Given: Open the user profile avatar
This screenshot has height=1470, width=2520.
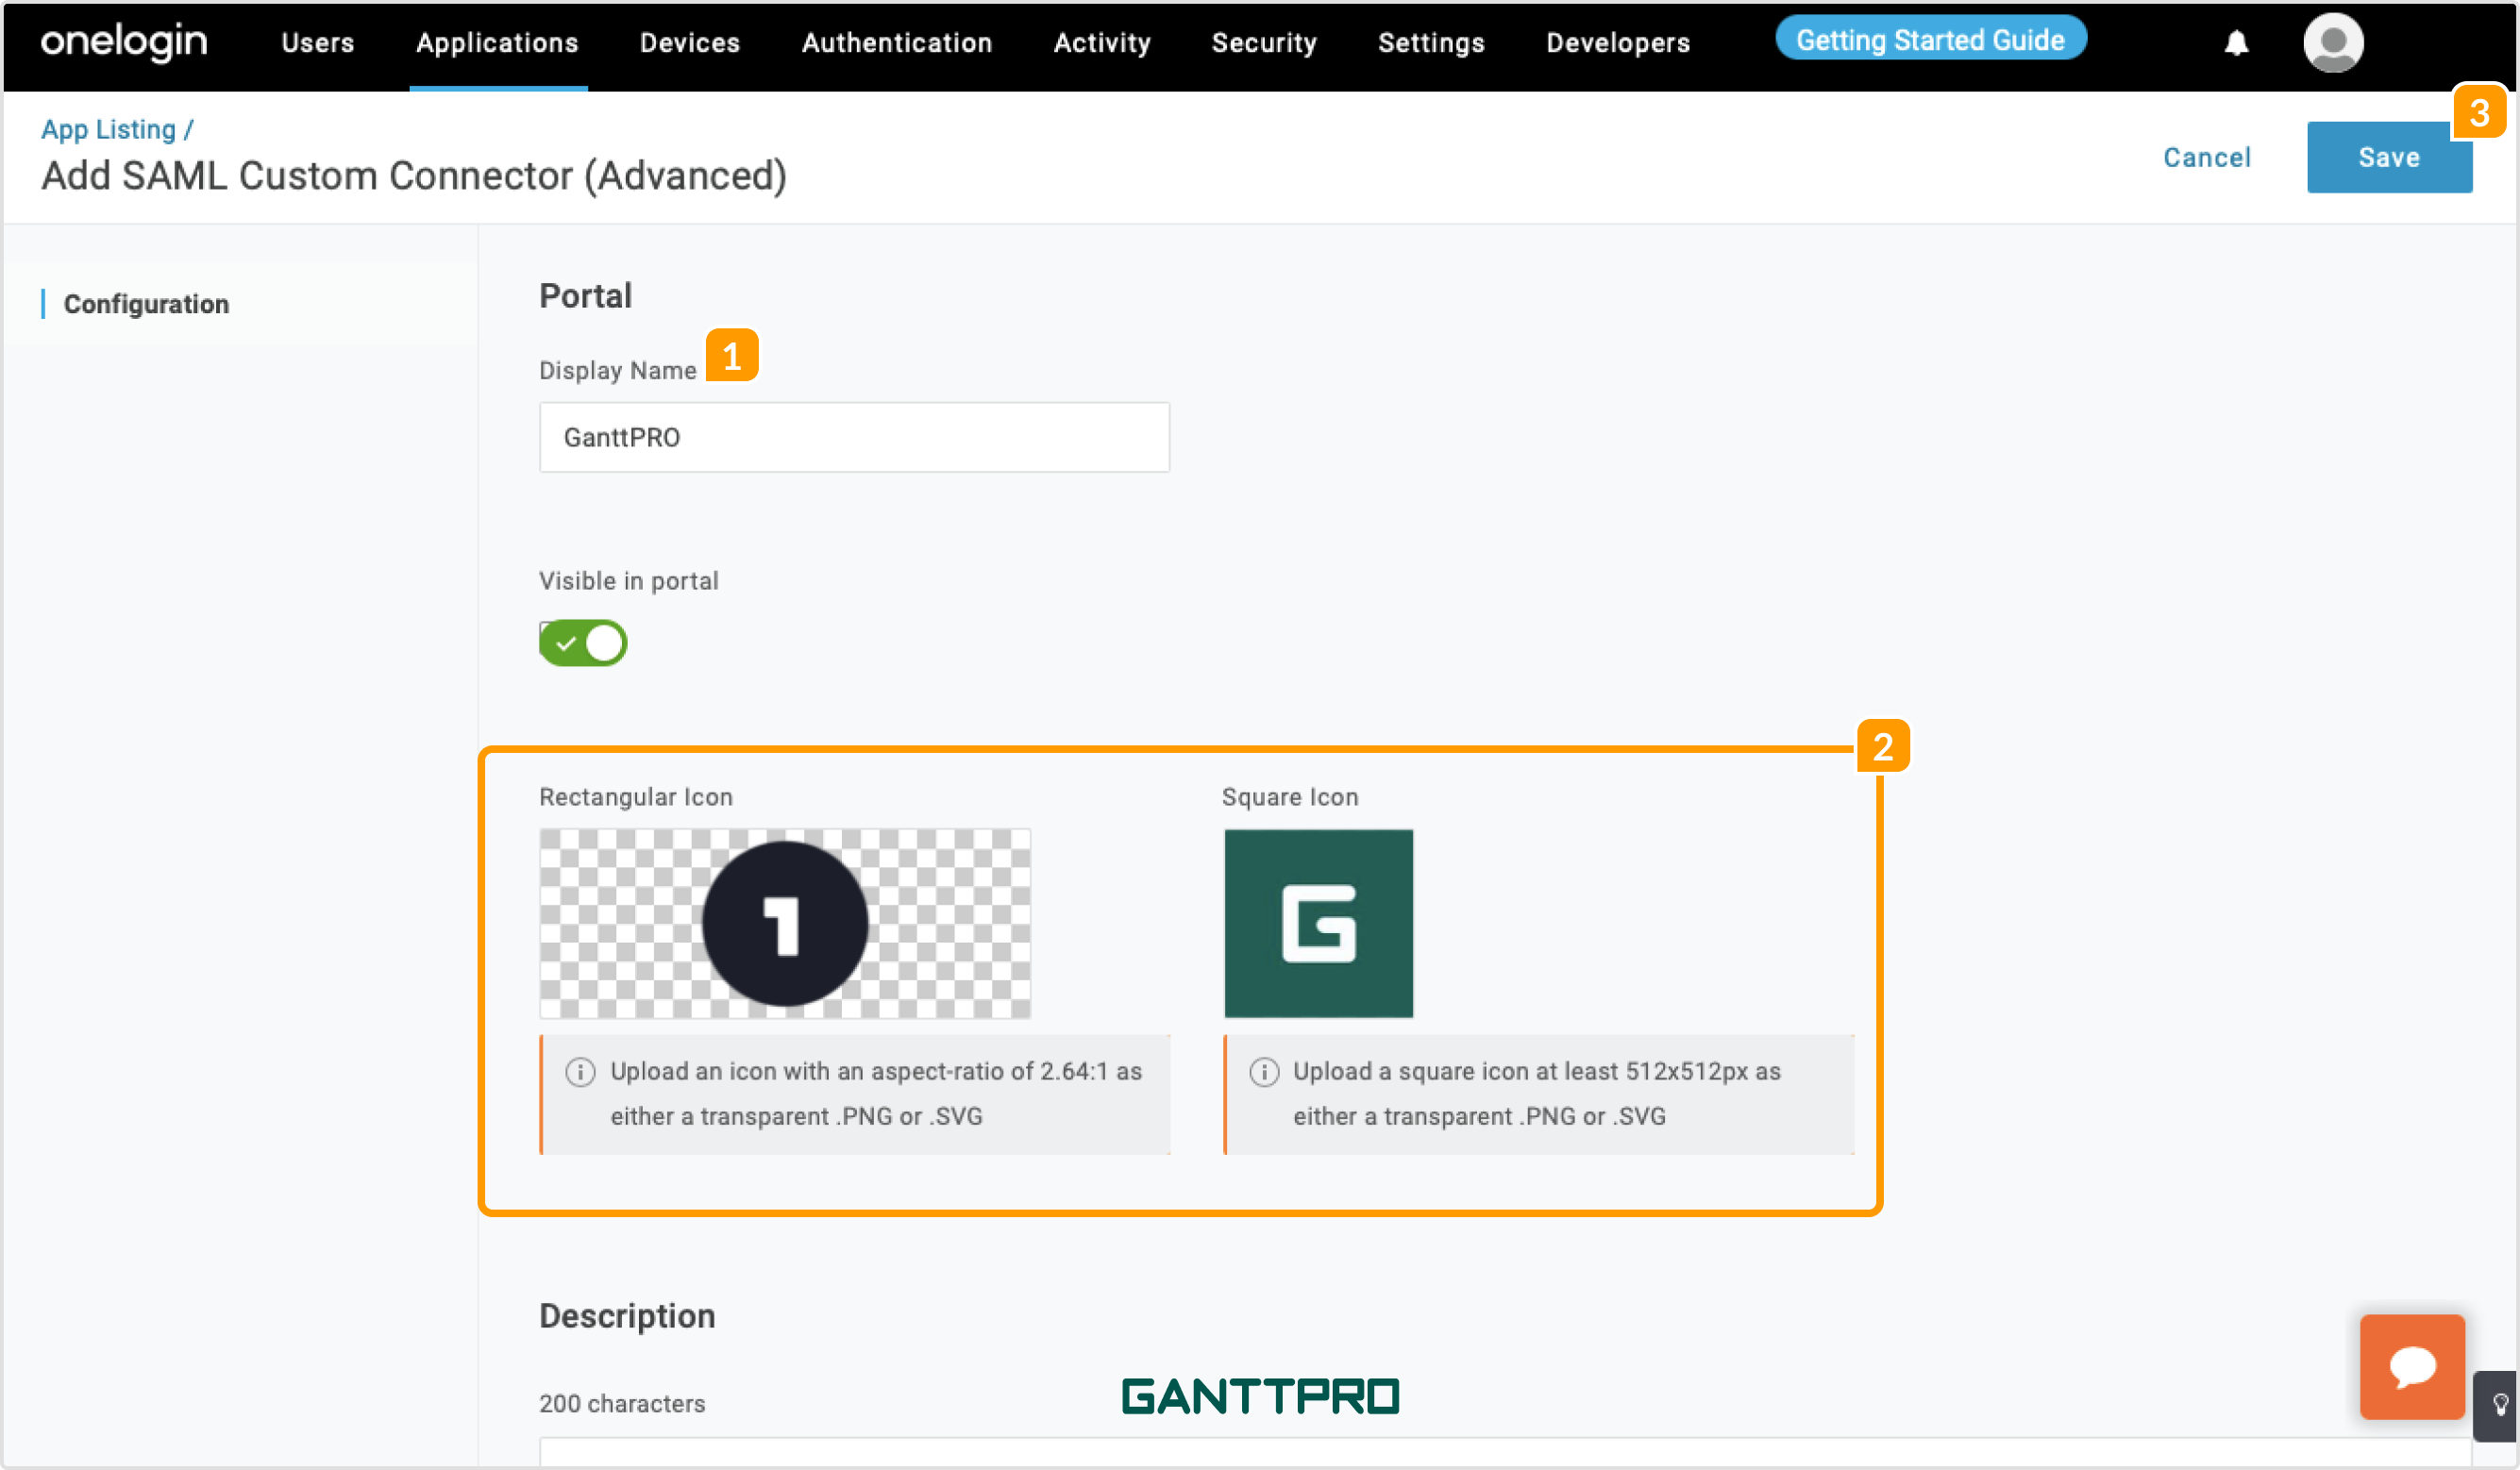Looking at the screenshot, I should click(x=2333, y=43).
